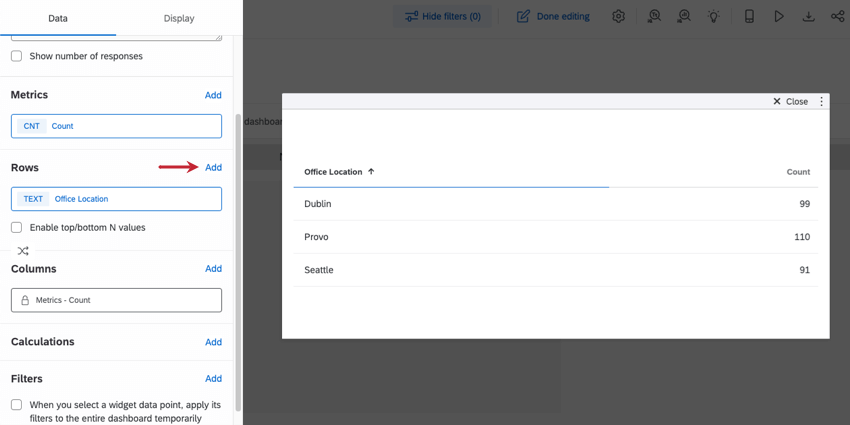Image resolution: width=850 pixels, height=425 pixels.
Task: Click the download export icon
Action: (808, 16)
